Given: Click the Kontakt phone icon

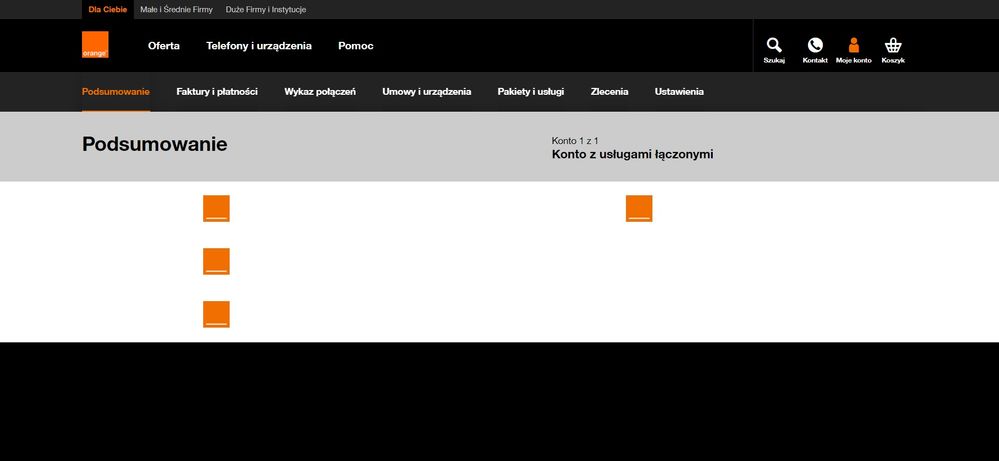Looking at the screenshot, I should (x=815, y=46).
